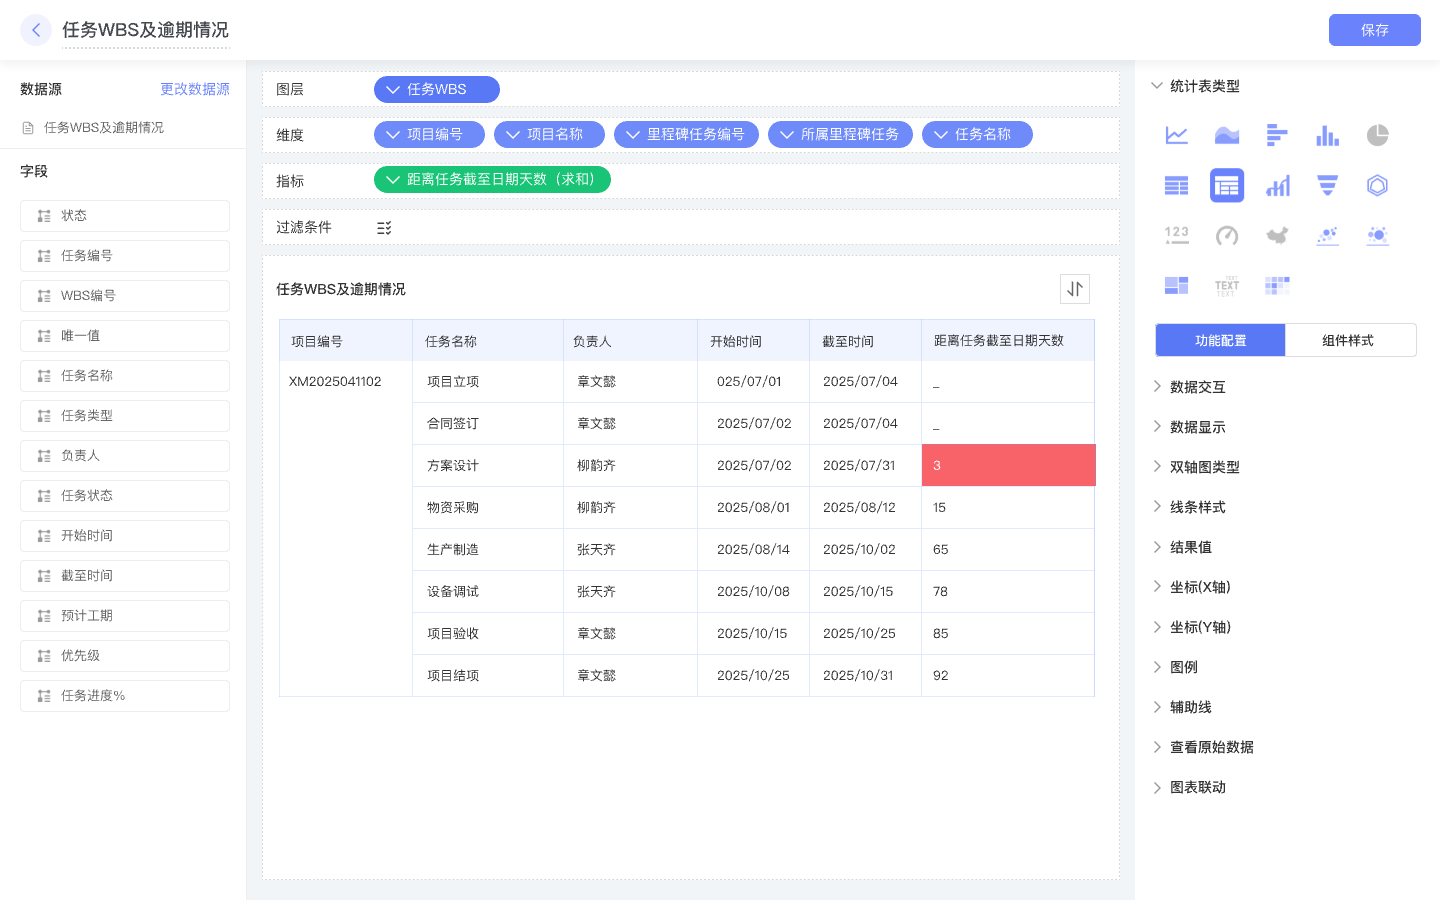This screenshot has width=1440, height=900.
Task: Select the 任务进度% field item
Action: tap(125, 696)
